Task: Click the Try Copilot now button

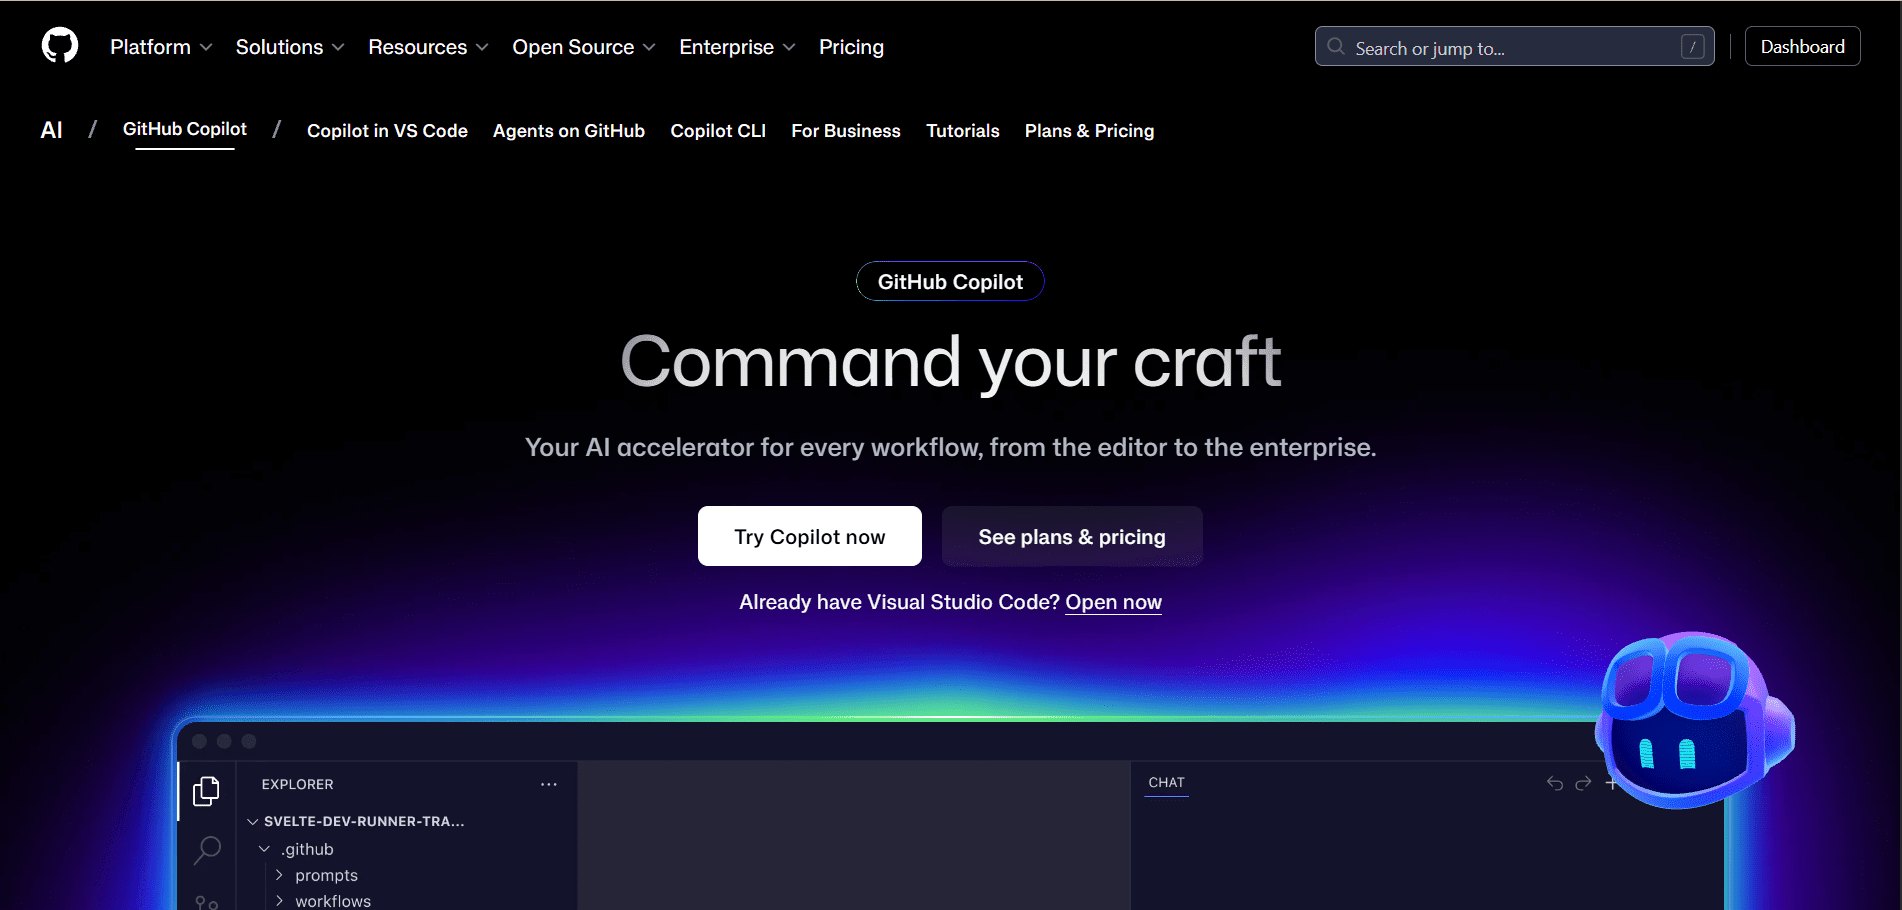Action: click(809, 537)
